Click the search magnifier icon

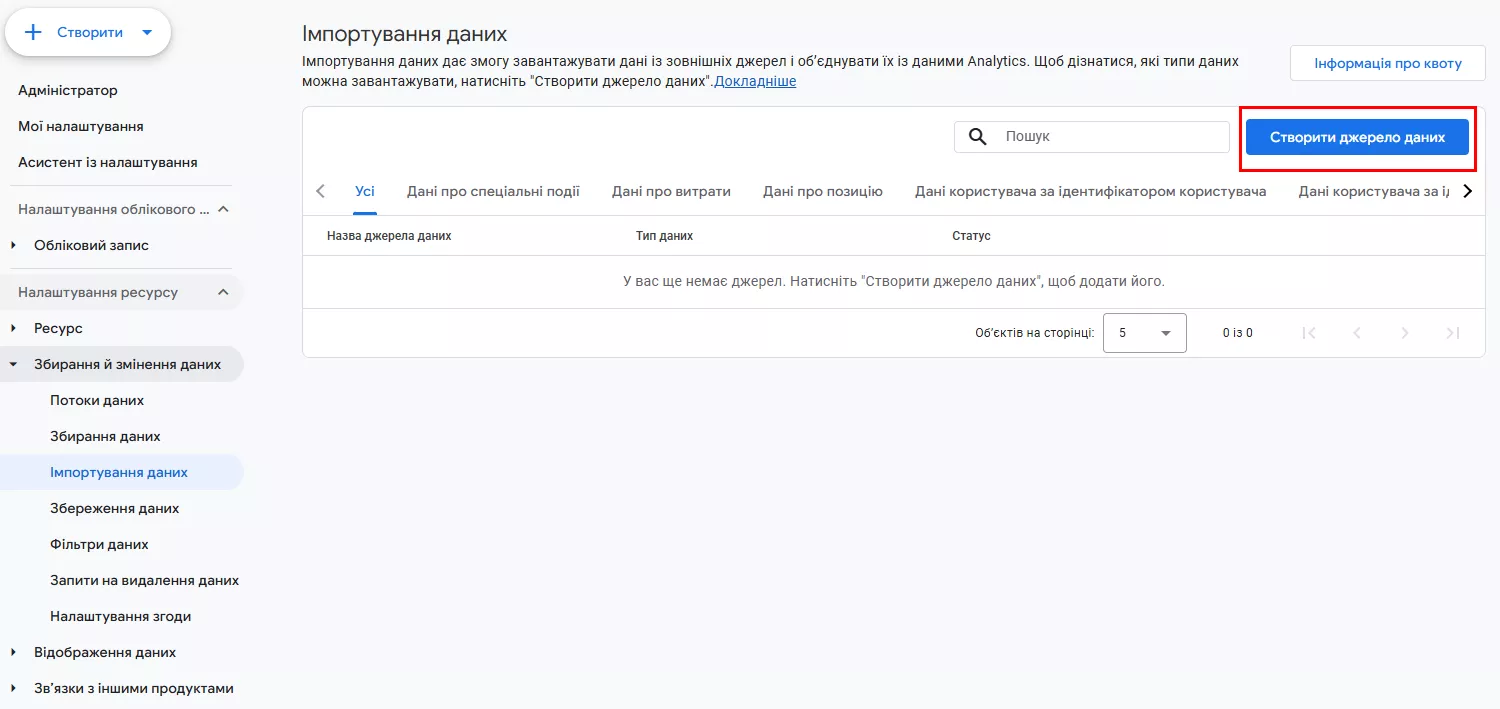[979, 137]
